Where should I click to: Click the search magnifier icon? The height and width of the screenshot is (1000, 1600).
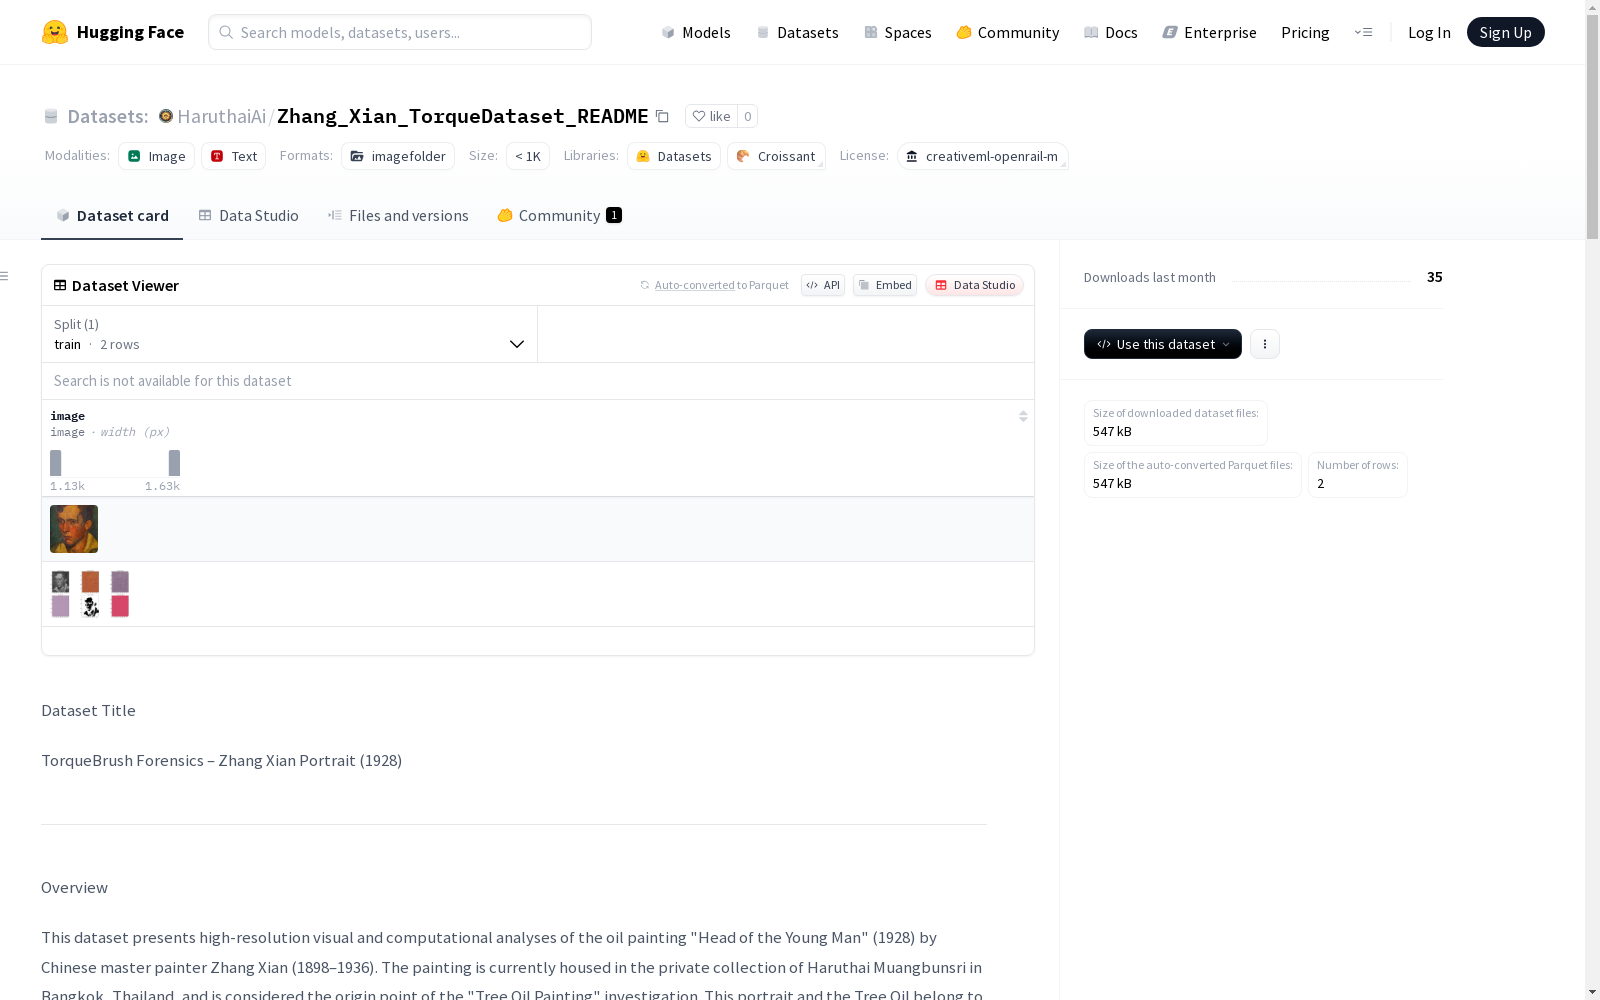(x=226, y=32)
